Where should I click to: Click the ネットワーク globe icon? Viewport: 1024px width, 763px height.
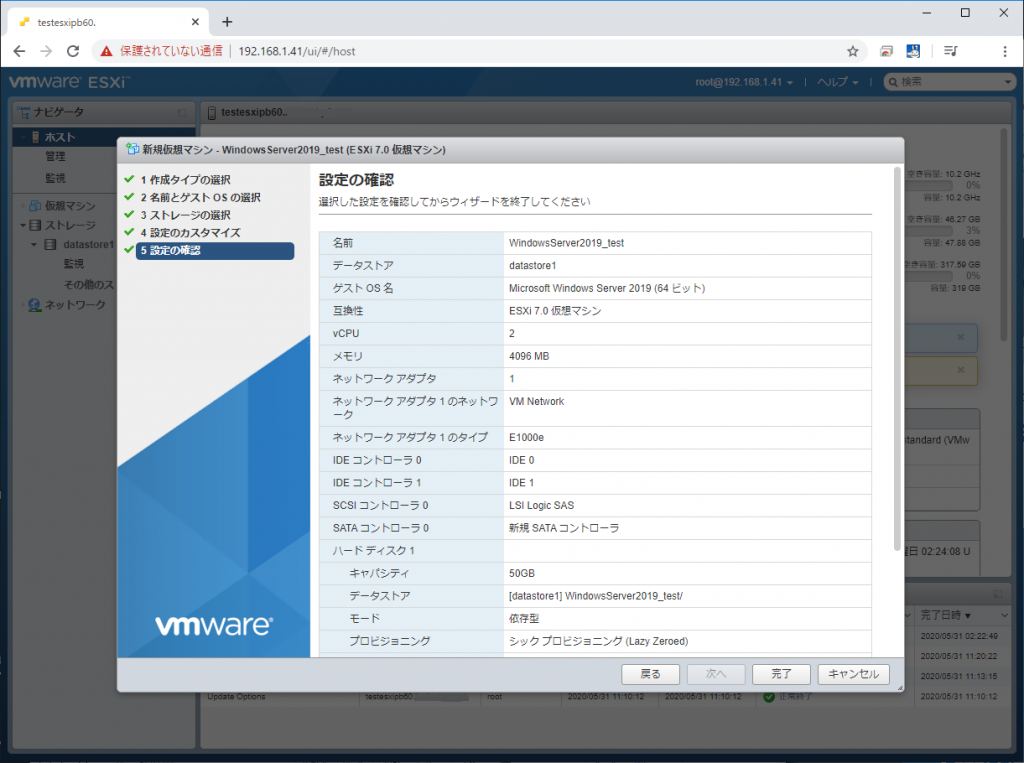pos(35,304)
